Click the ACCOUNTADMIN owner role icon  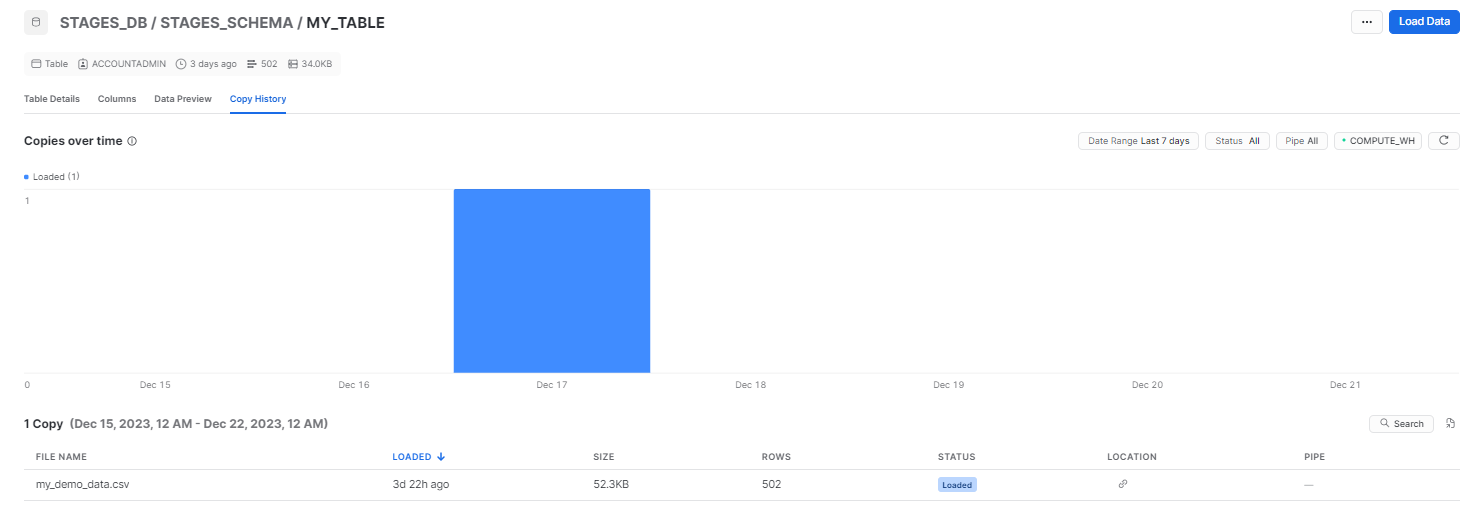[83, 64]
